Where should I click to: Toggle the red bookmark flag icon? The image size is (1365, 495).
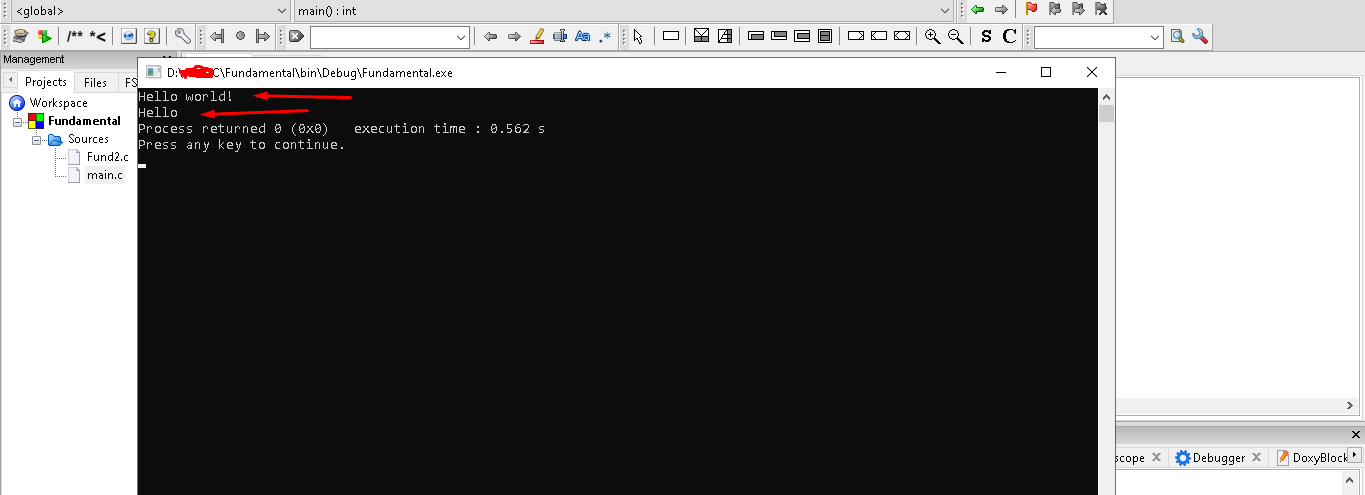pyautogui.click(x=1031, y=10)
